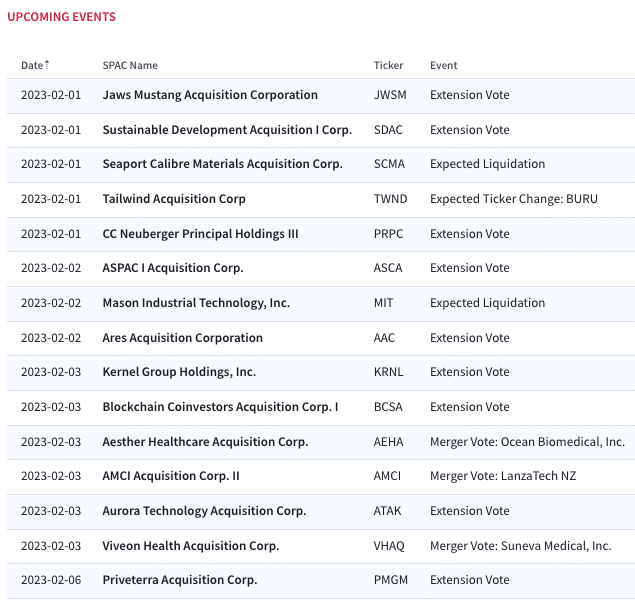The height and width of the screenshot is (603, 635).
Task: Sort by SPAC Name column header
Action: point(130,65)
